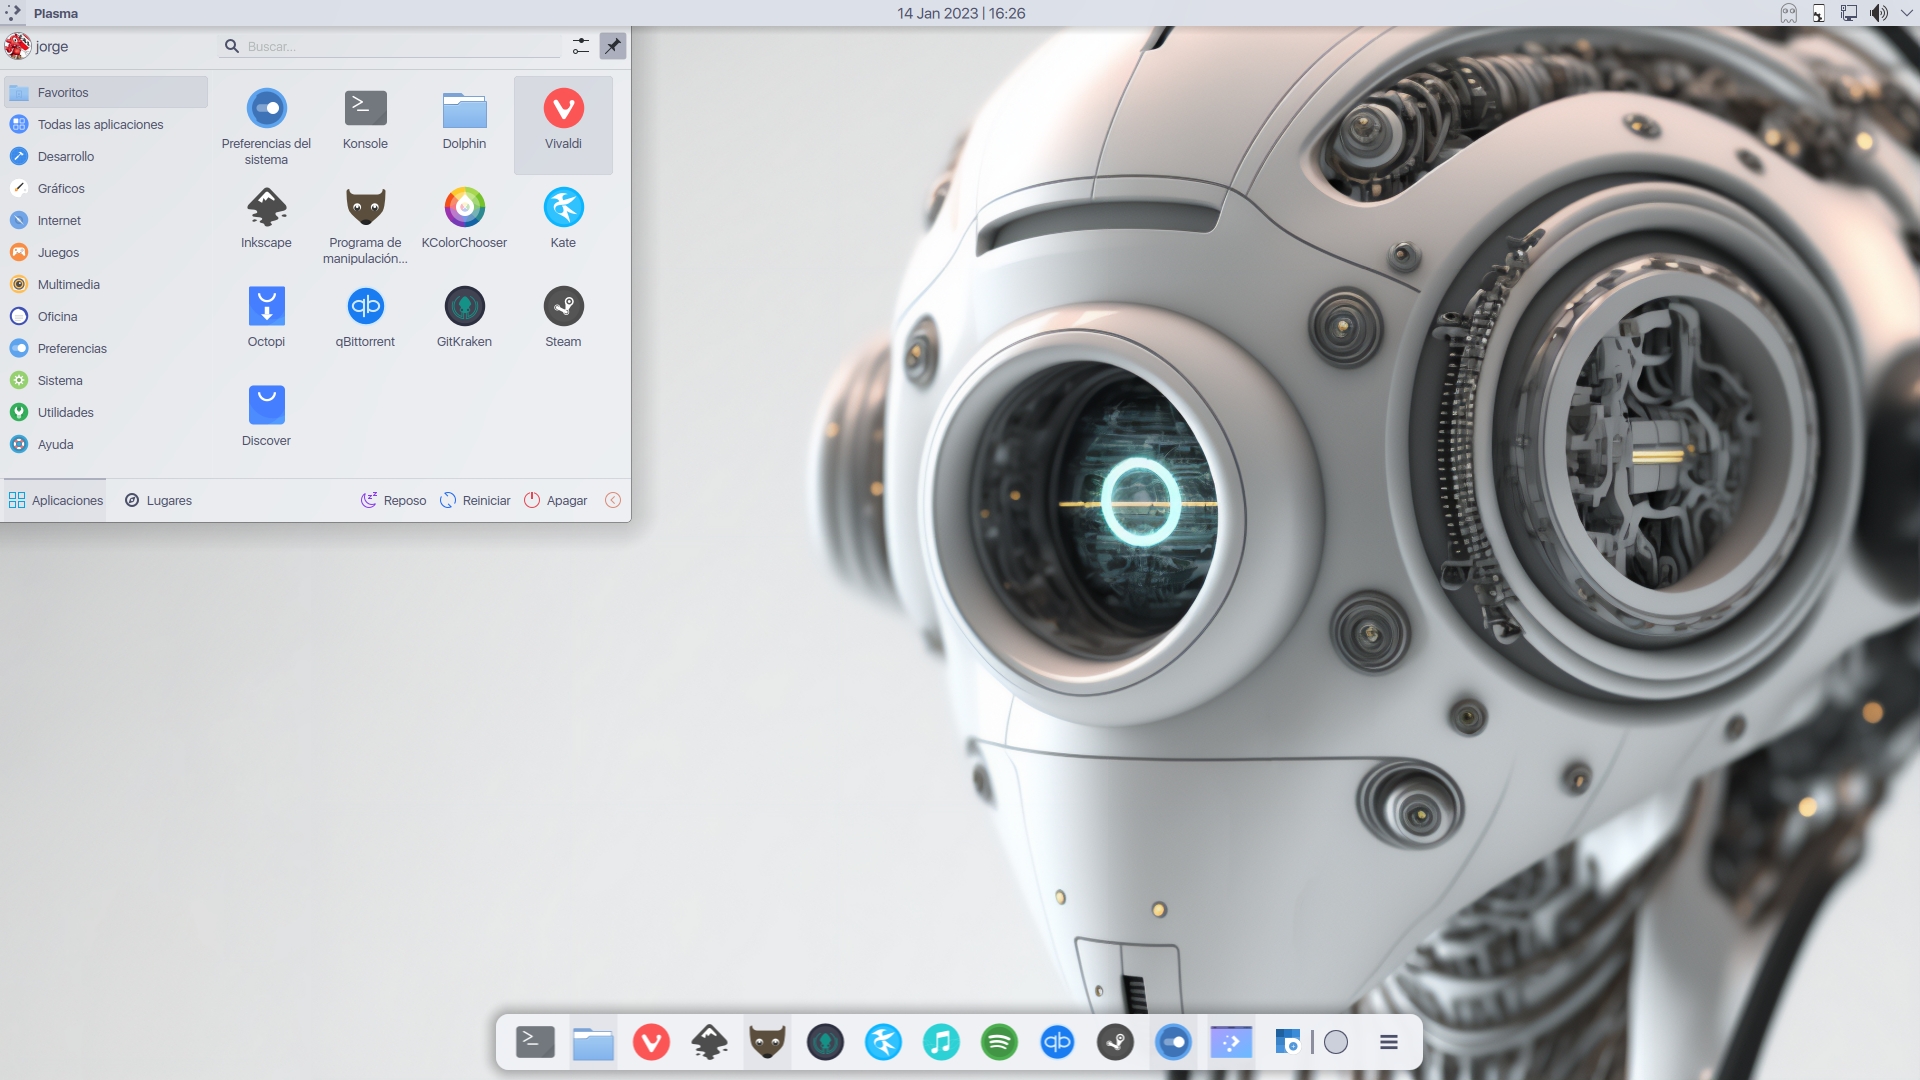Click Reiniciar to restart the system

click(487, 500)
